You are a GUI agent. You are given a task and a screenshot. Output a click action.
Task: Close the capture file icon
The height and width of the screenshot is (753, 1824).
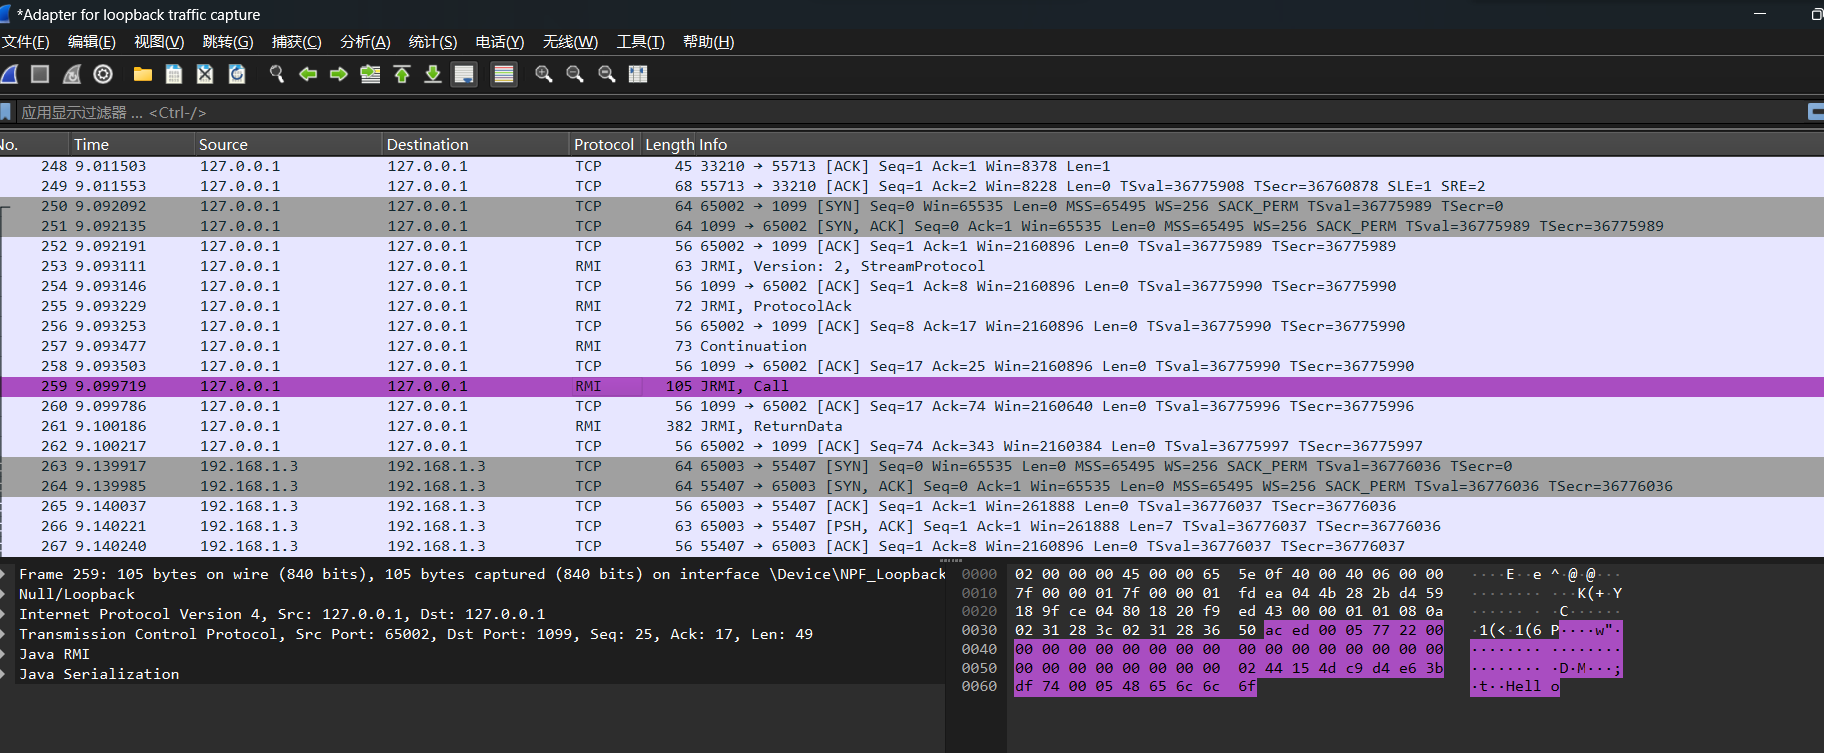pyautogui.click(x=205, y=74)
